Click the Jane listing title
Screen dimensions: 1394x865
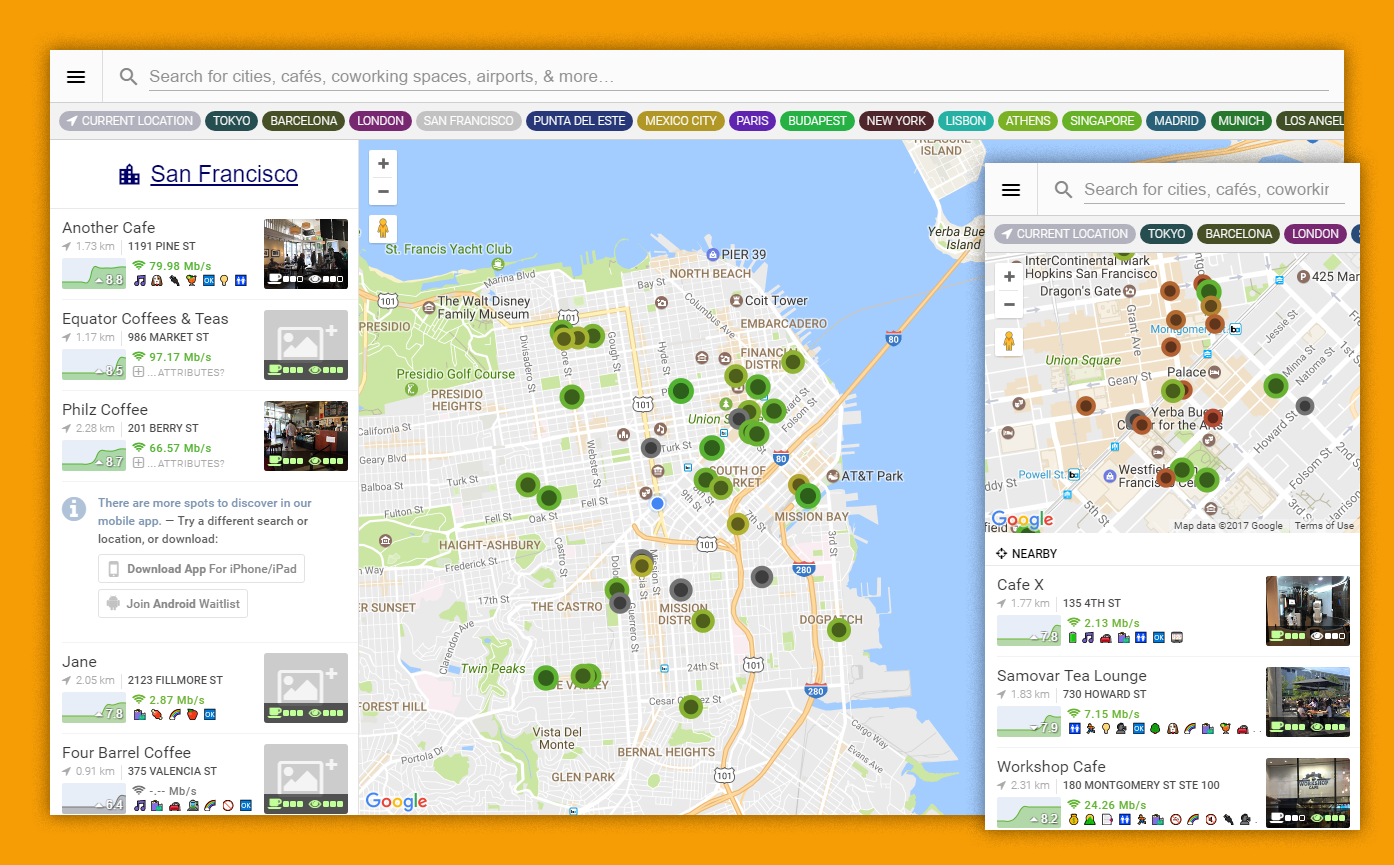(x=80, y=661)
